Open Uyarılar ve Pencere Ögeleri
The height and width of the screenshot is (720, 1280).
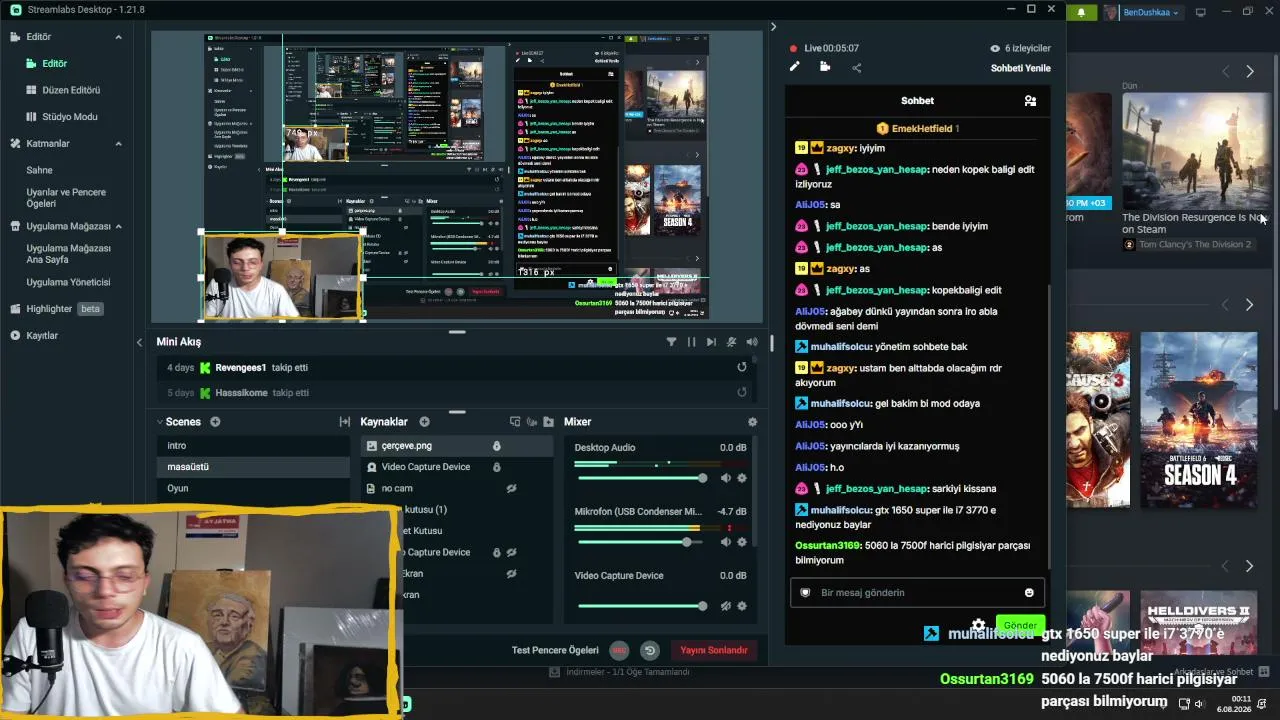(x=66, y=198)
